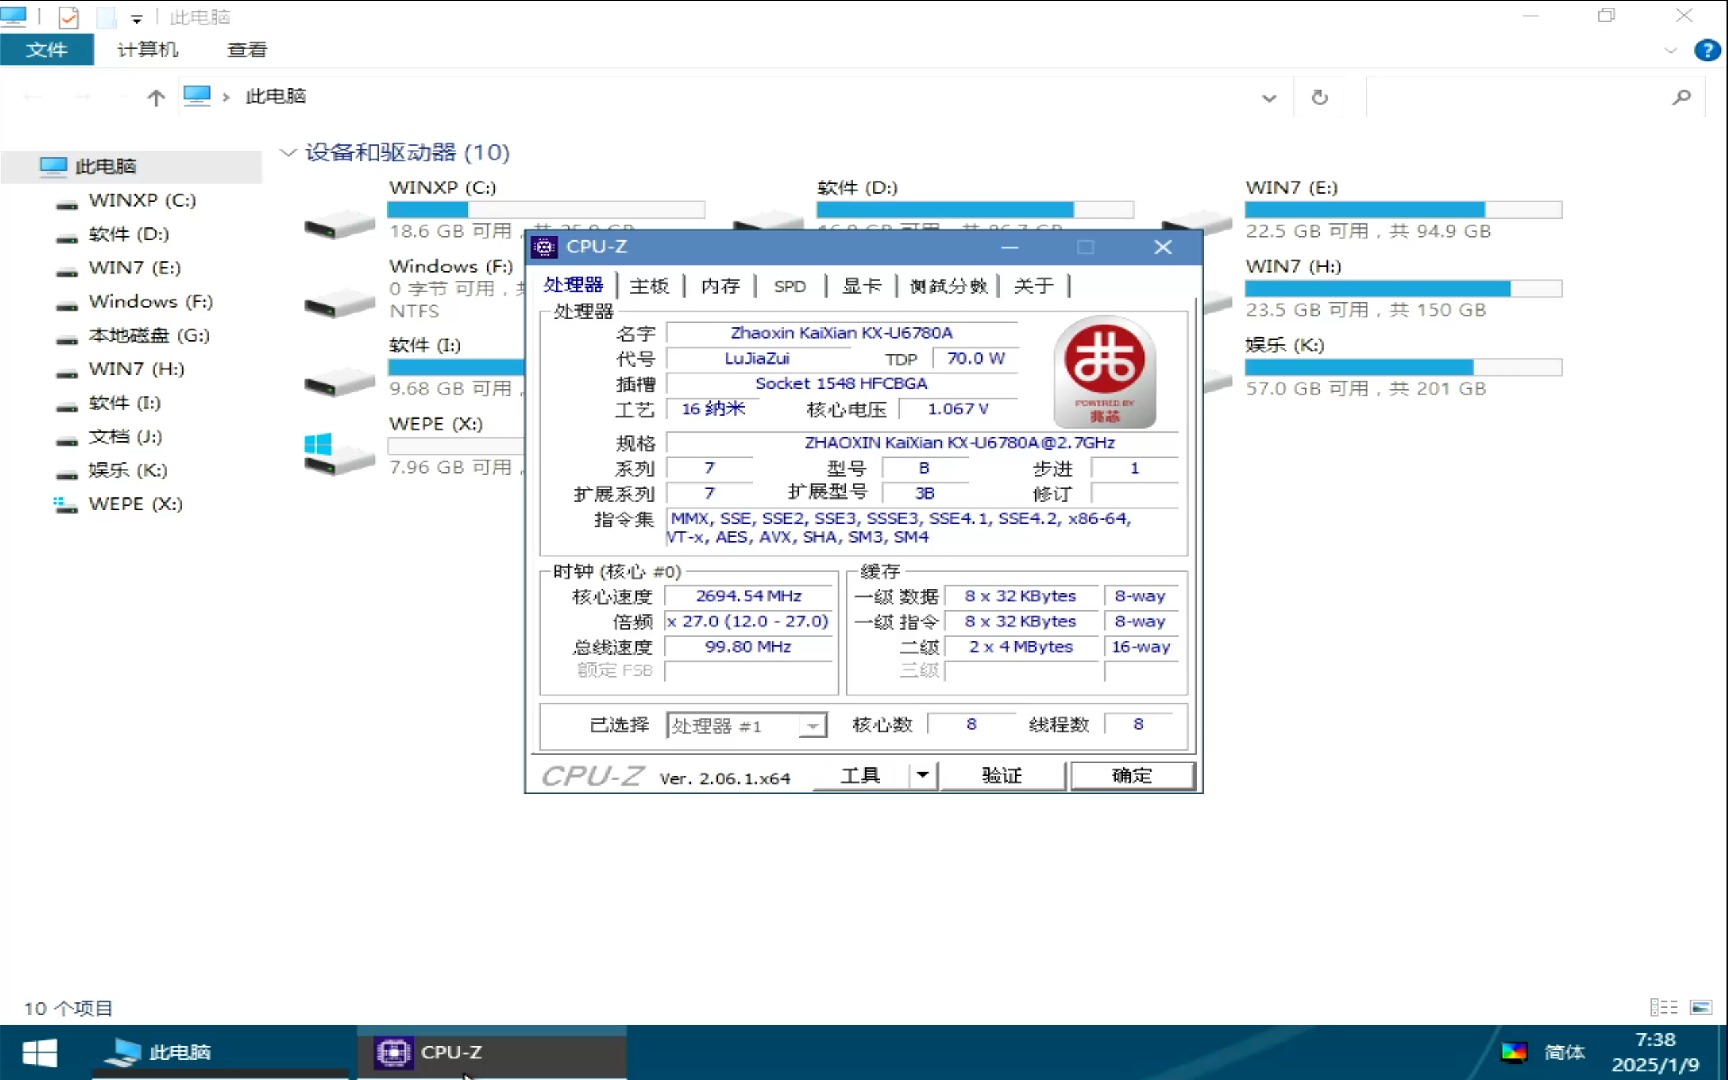The image size is (1728, 1080).
Task: Click the color display icon in system tray
Action: [1516, 1052]
